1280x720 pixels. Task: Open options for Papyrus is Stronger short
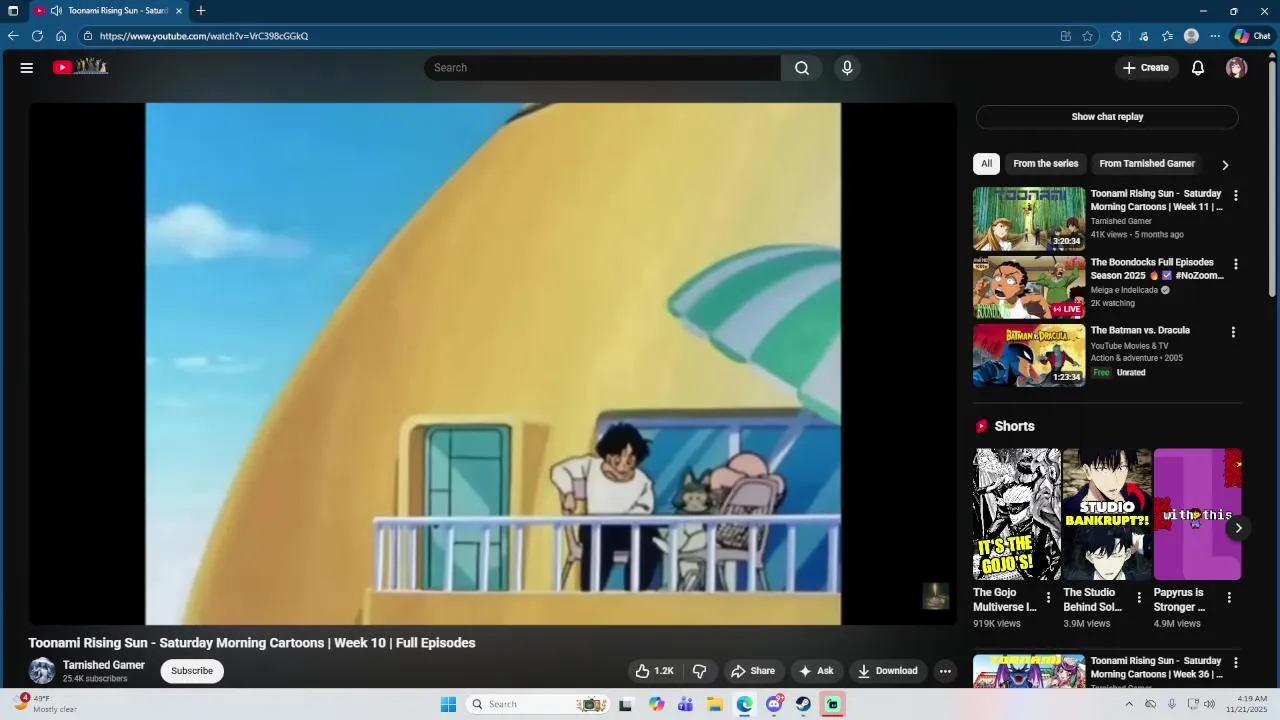tap(1229, 598)
